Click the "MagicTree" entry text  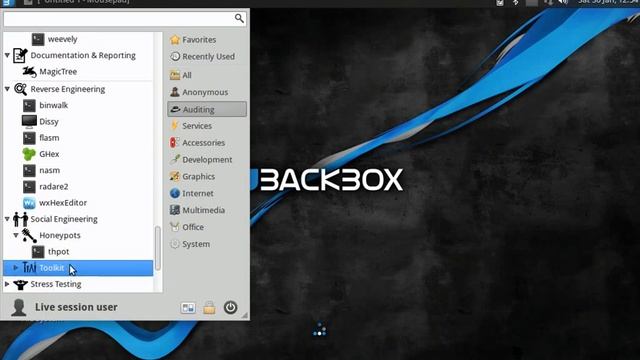click(x=58, y=72)
